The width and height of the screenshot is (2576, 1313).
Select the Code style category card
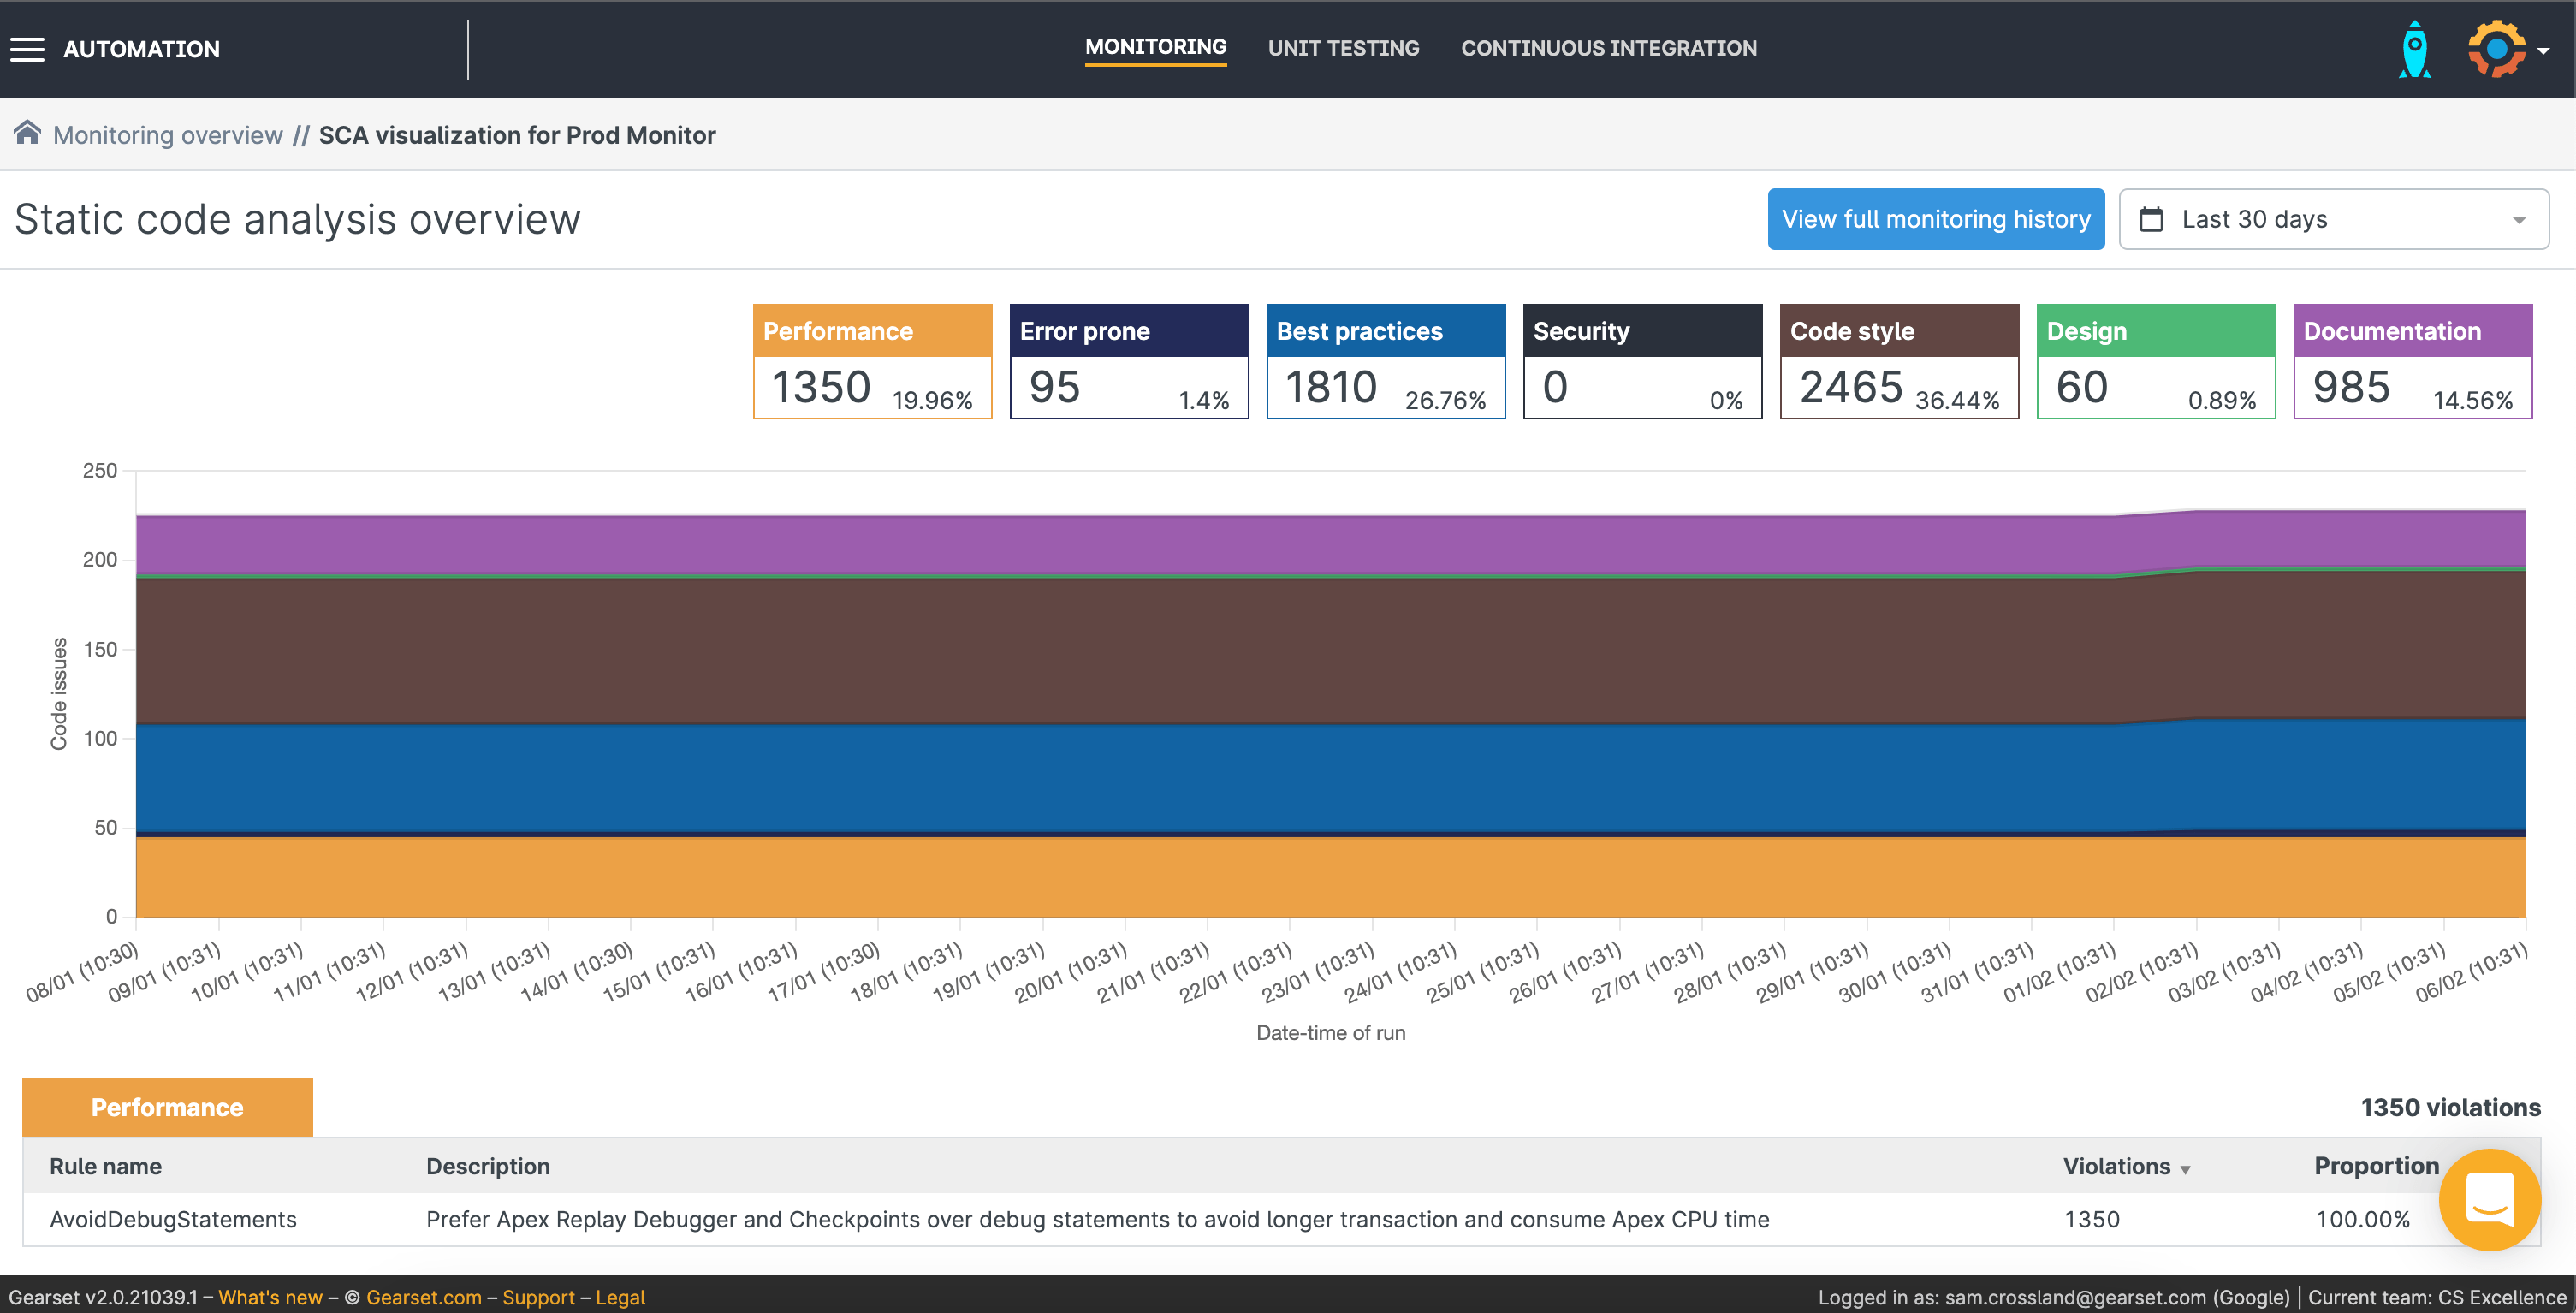point(1898,361)
